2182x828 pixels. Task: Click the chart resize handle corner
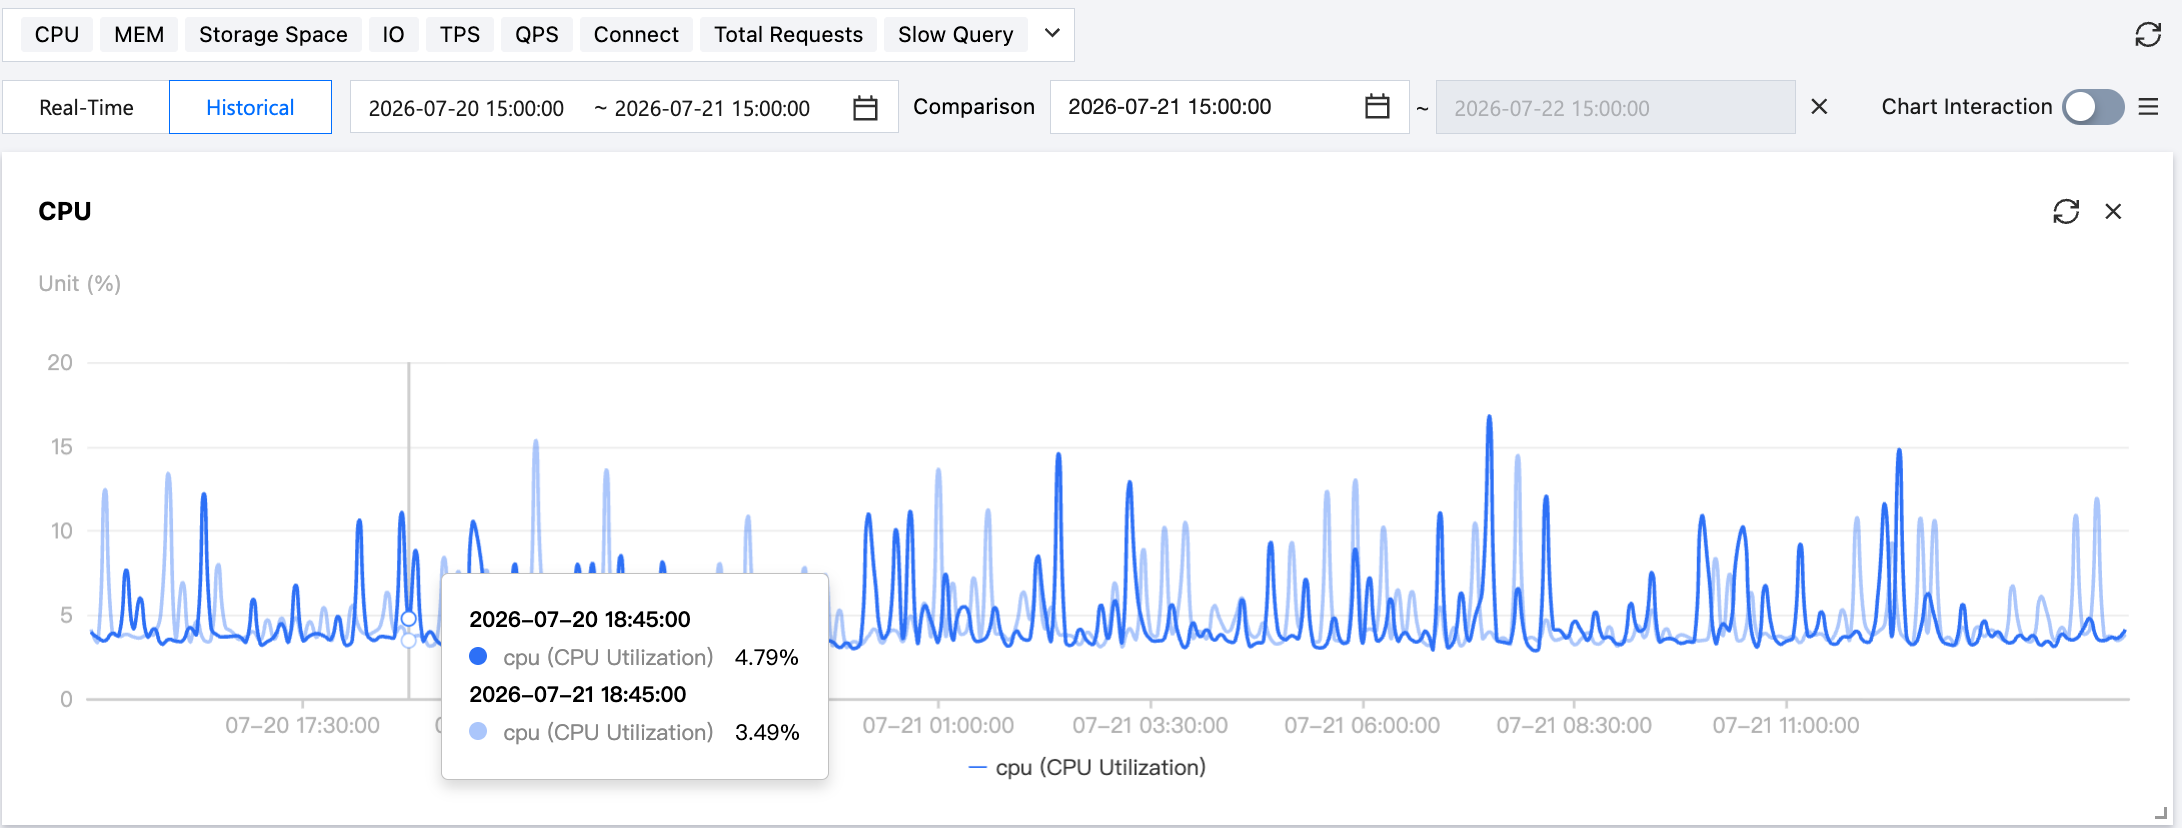(2161, 814)
